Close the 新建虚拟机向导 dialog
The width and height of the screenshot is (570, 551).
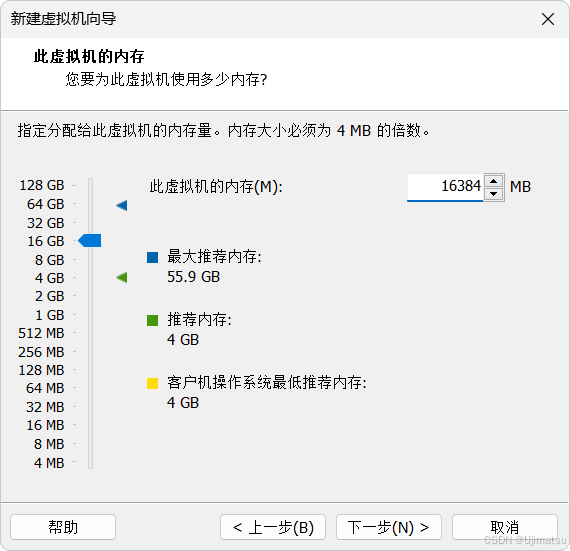point(547,19)
